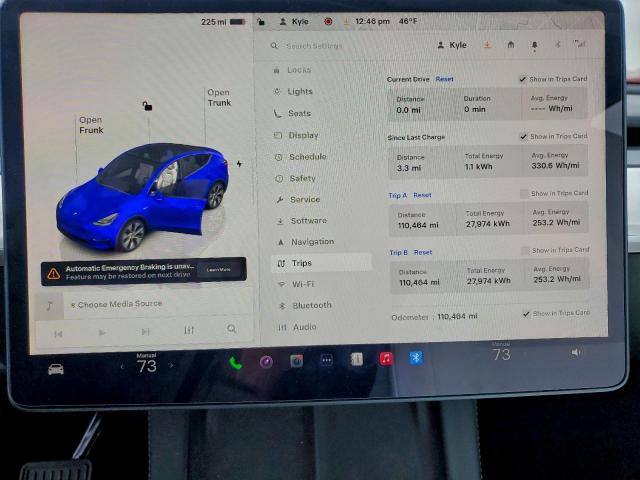Toggle Since Last Charge Show in Trips Card
The image size is (640, 480).
pyautogui.click(x=523, y=136)
